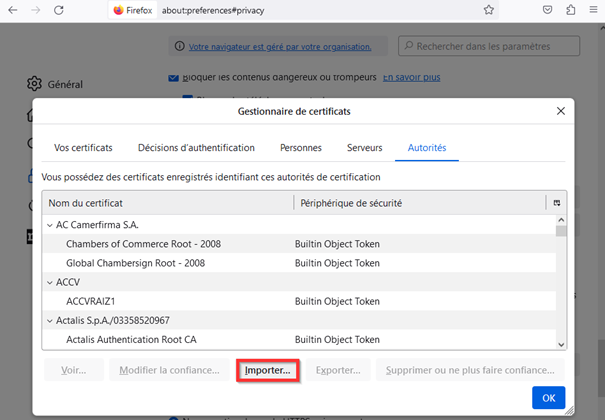Viewport: 605px width, 420px height.
Task: Open the column picker icon in certificate list
Action: coord(556,203)
